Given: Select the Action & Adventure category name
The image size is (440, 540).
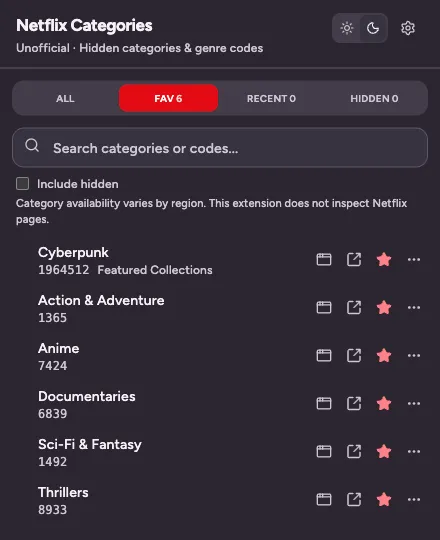Looking at the screenshot, I should tap(101, 300).
